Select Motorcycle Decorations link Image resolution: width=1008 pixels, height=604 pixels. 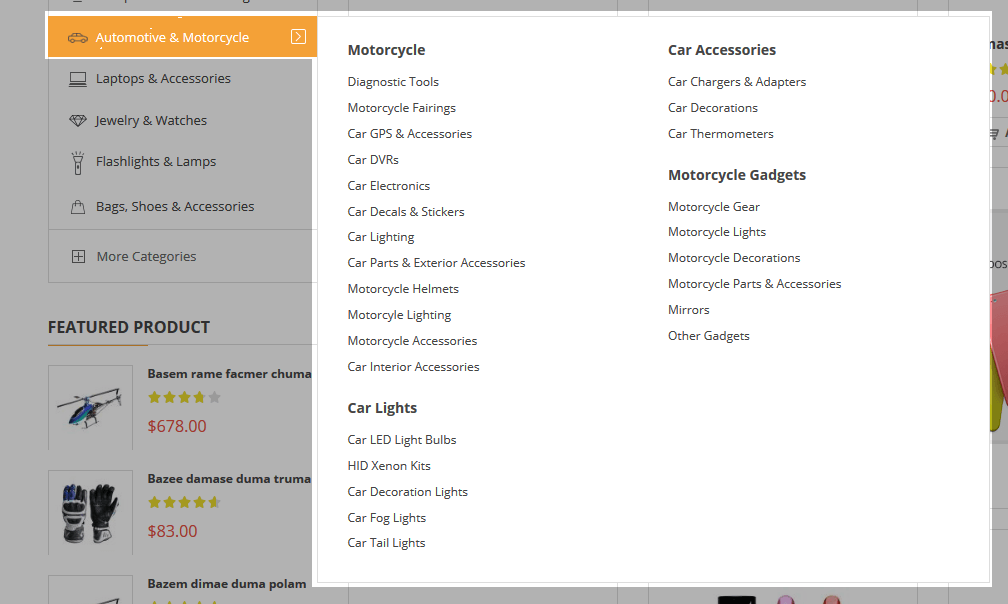pyautogui.click(x=734, y=258)
